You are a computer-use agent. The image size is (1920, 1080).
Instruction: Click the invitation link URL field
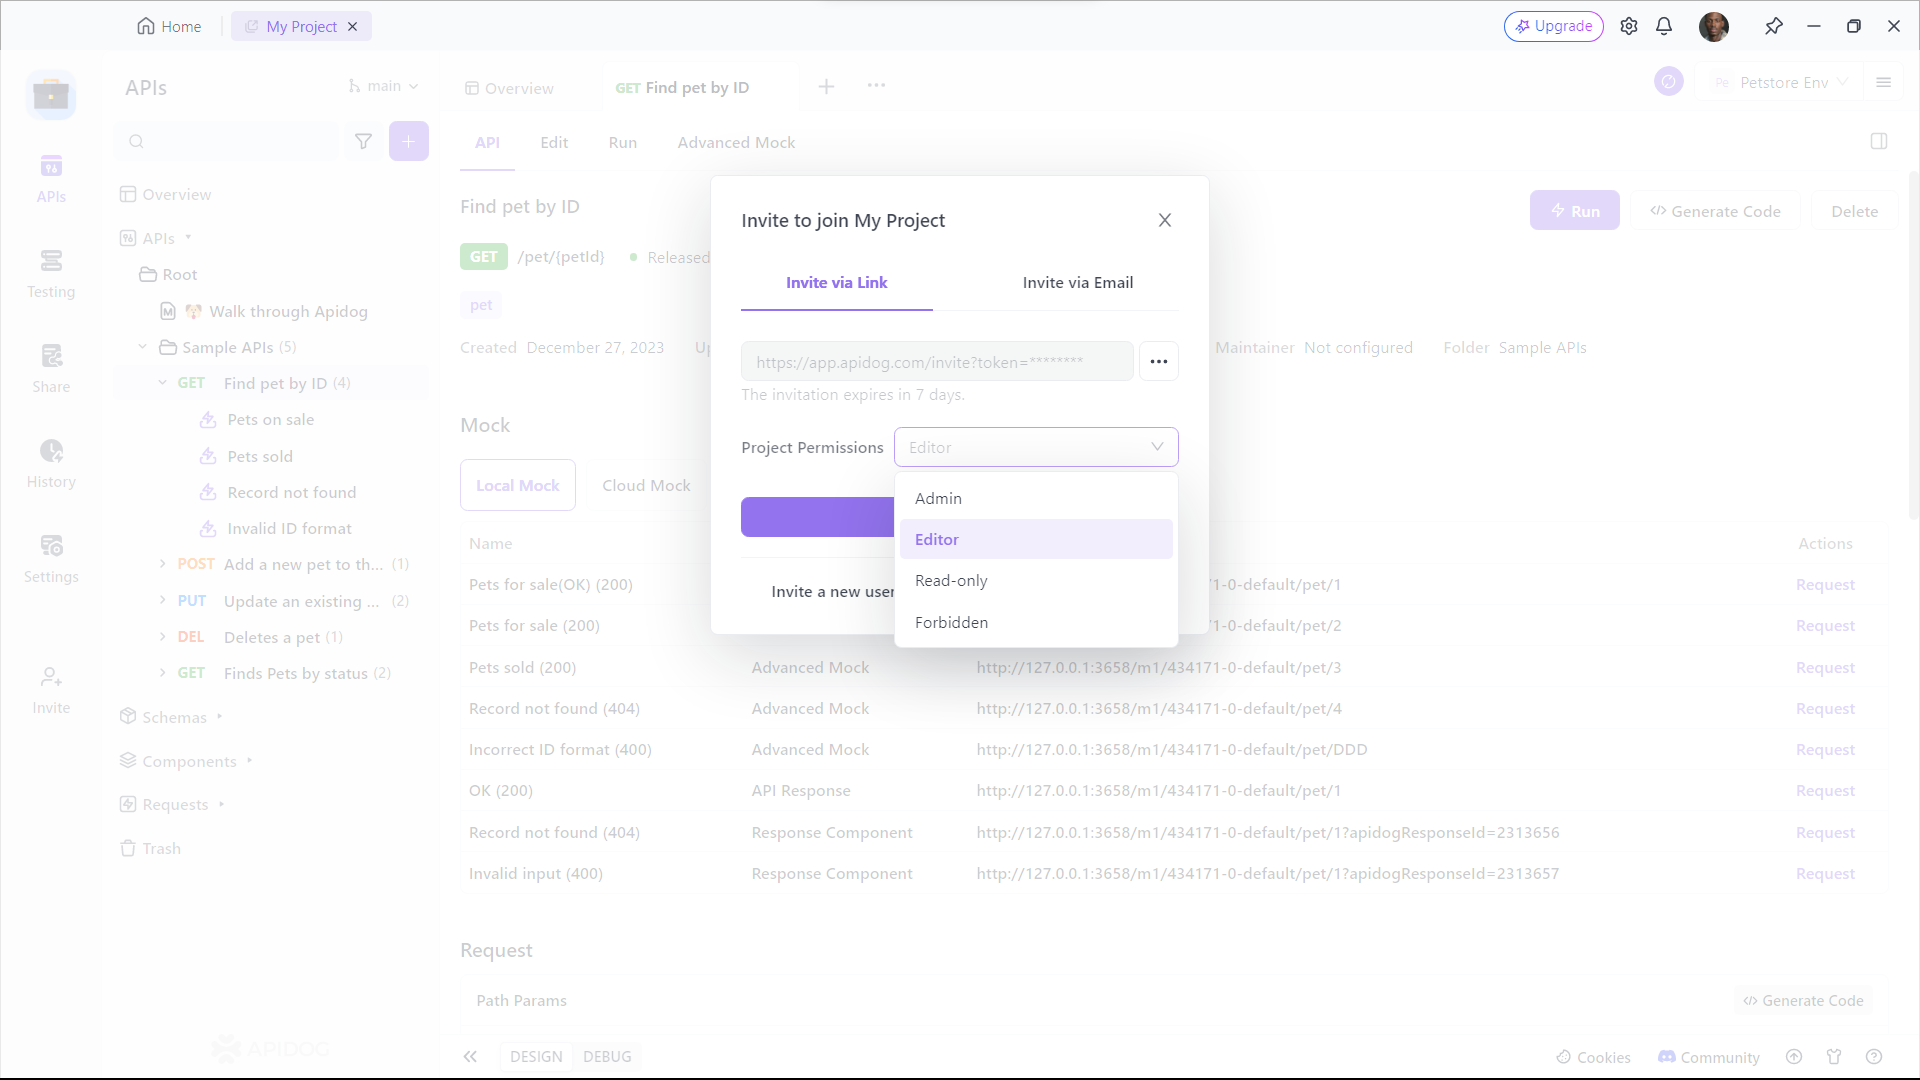936,362
